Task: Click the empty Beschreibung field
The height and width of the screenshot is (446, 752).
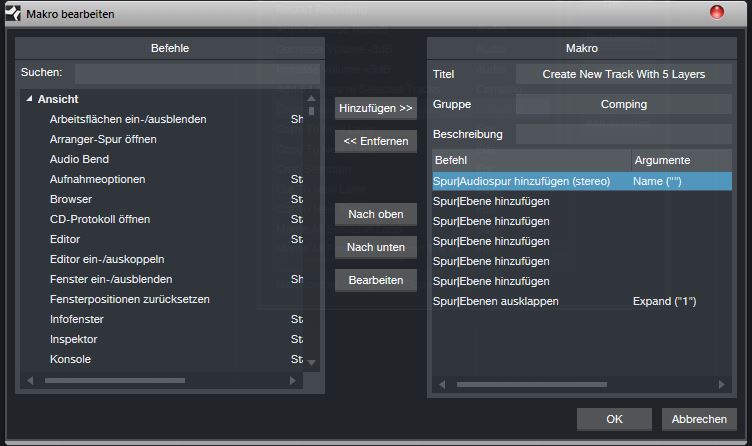Action: pyautogui.click(x=623, y=134)
